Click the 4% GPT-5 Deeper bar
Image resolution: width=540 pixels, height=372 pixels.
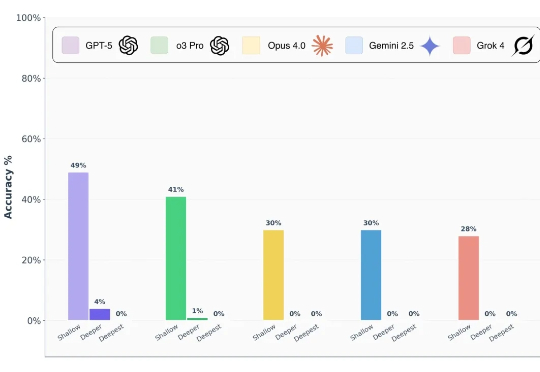click(x=100, y=314)
